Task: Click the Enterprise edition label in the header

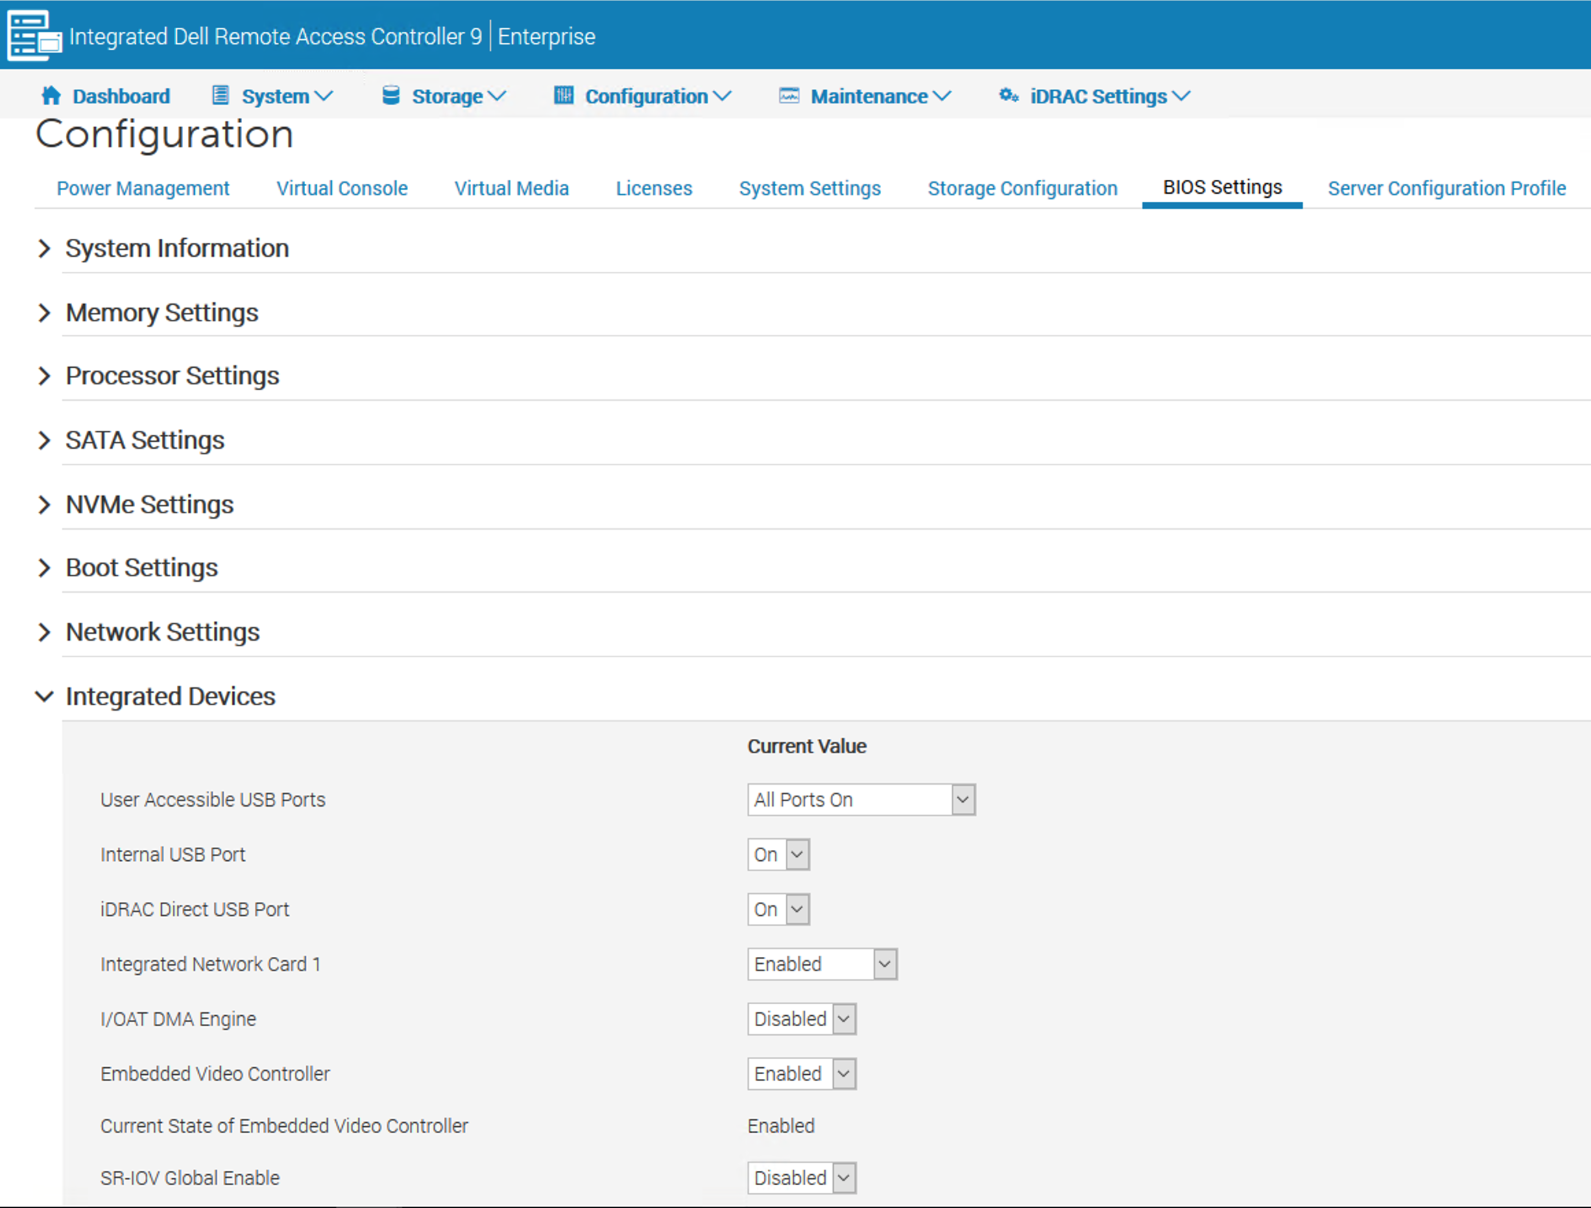Action: (547, 37)
